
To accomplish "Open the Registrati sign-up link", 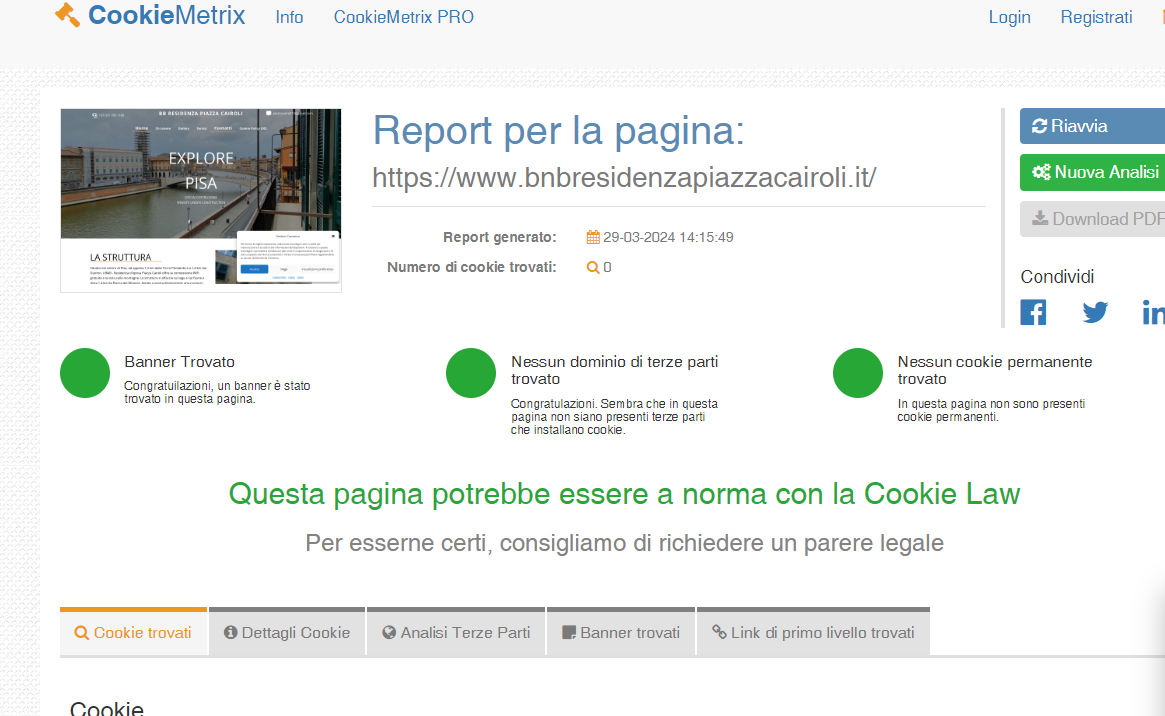I will pyautogui.click(x=1096, y=17).
